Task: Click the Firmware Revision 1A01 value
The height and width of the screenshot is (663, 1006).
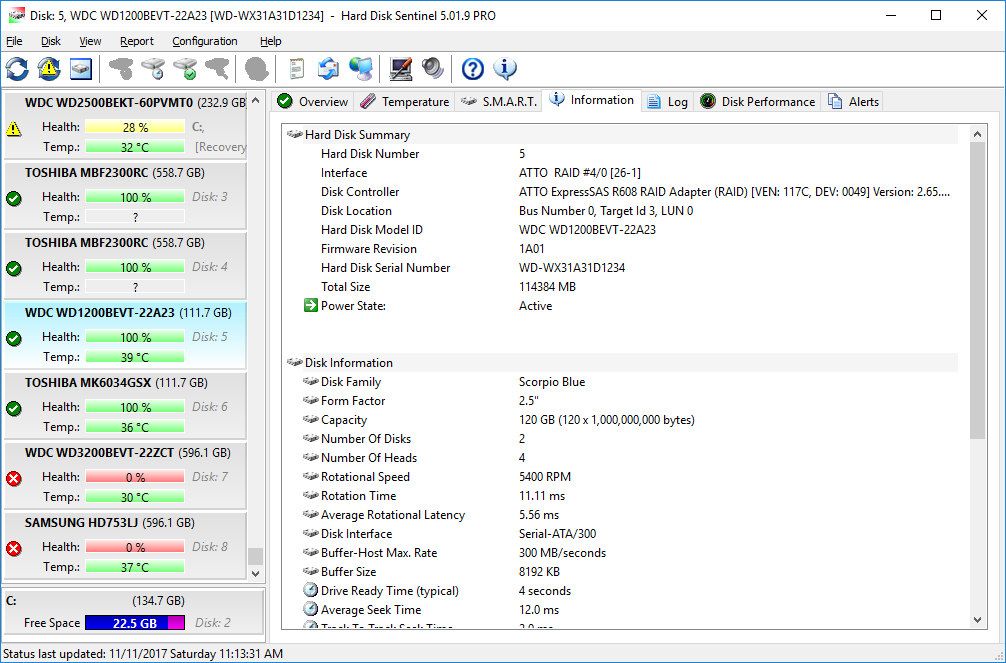Action: [x=531, y=249]
